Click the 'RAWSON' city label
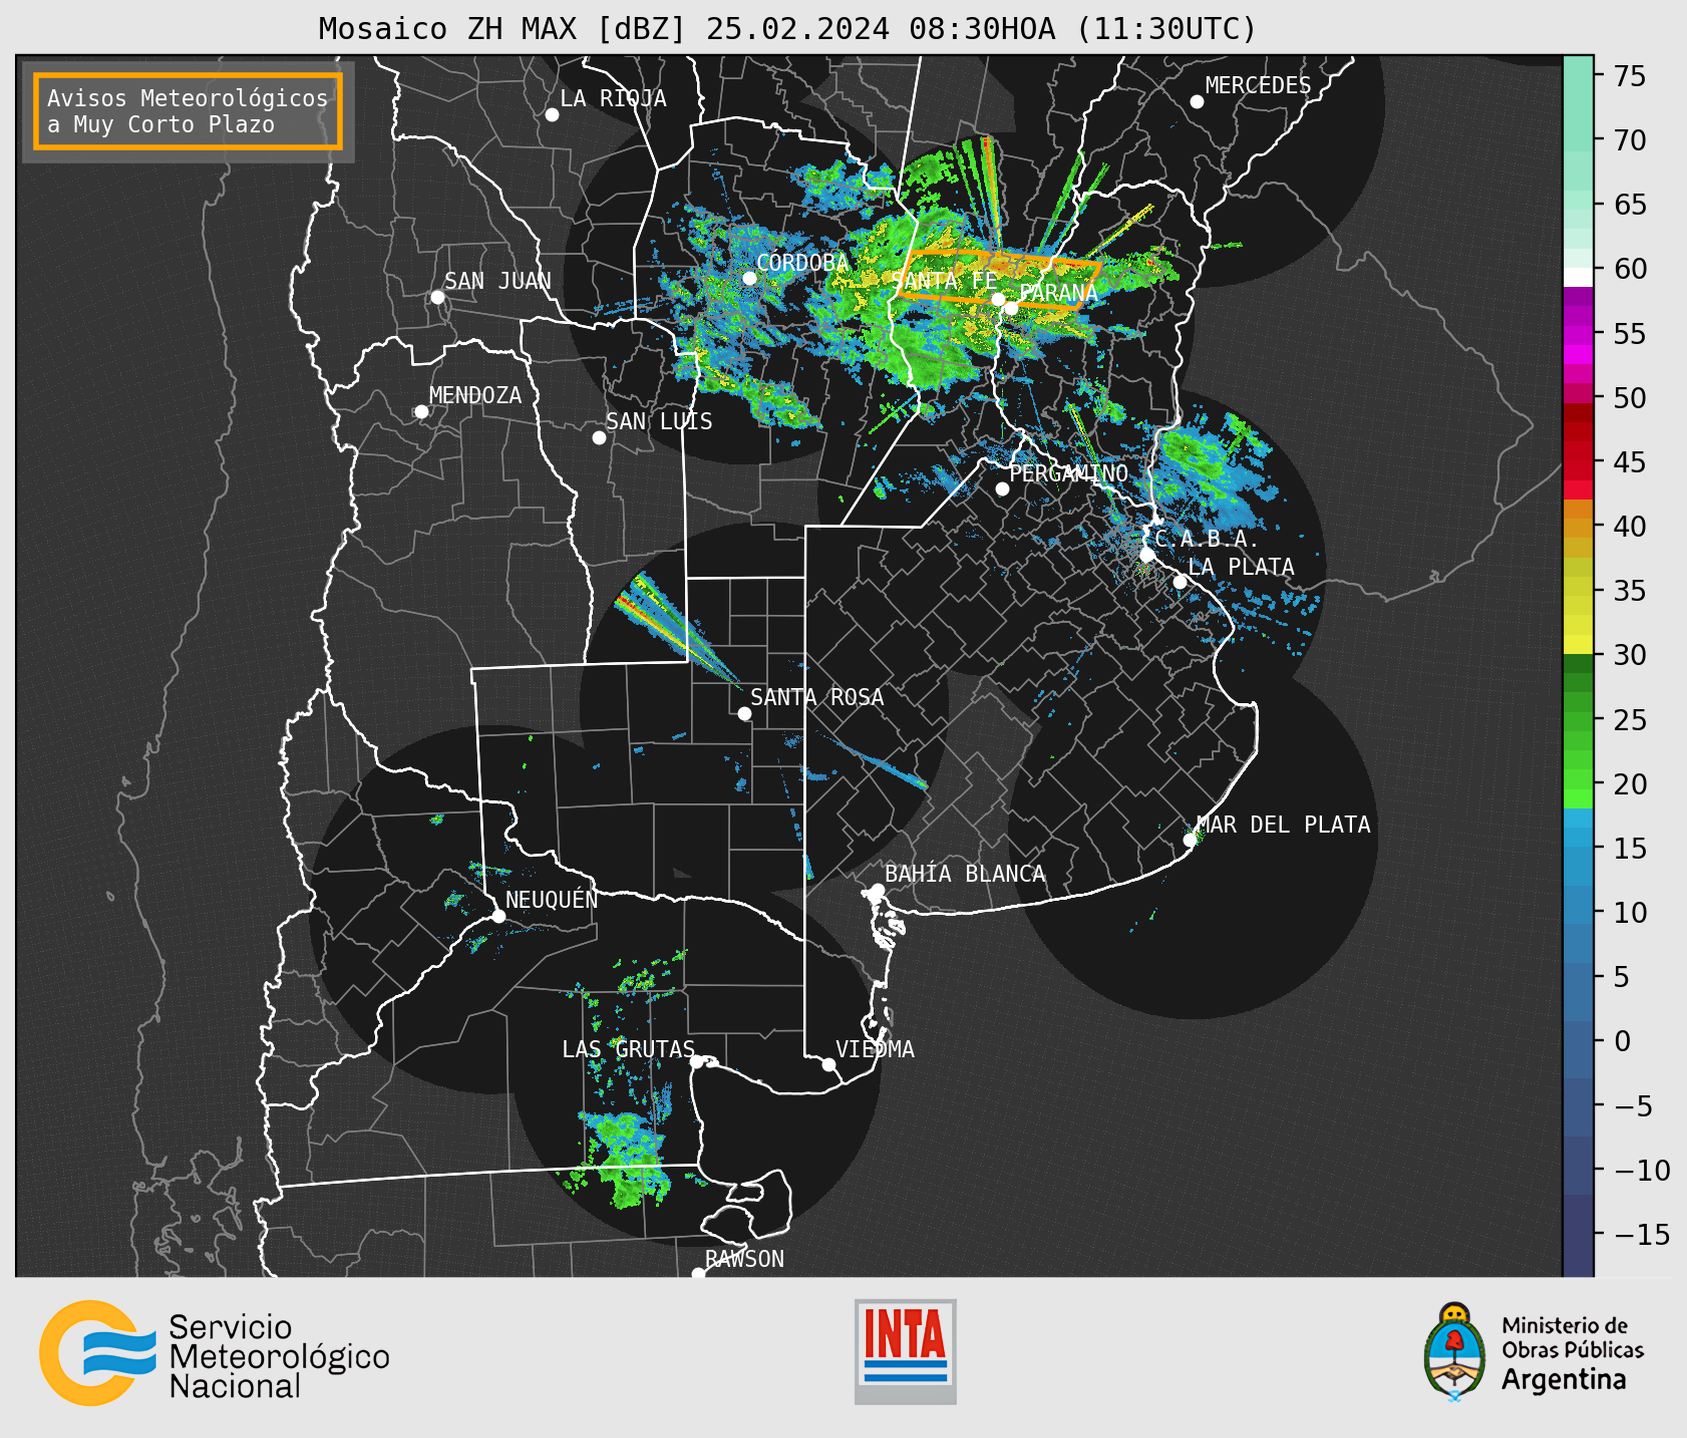The height and width of the screenshot is (1438, 1687). point(745,1259)
